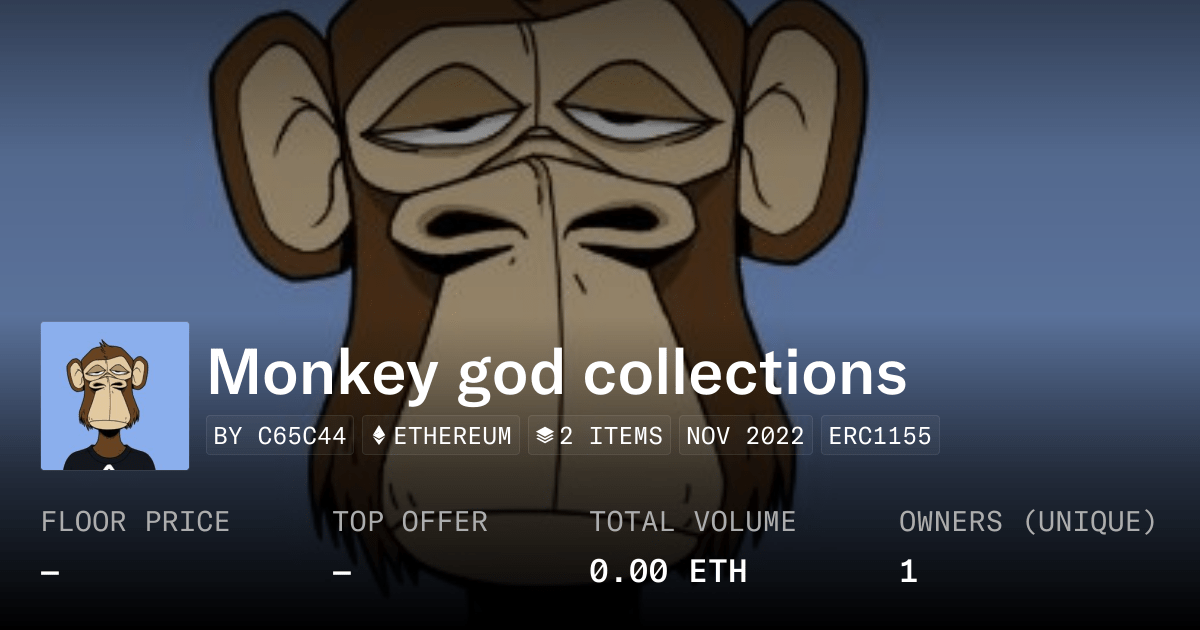The image size is (1200, 630).
Task: Select the dash value under Floor Price
Action: (50, 573)
